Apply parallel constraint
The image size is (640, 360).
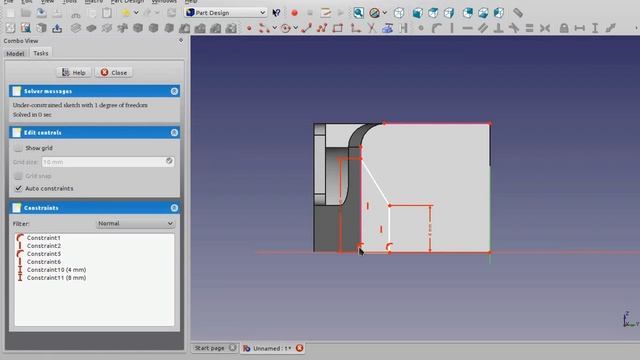(x=483, y=28)
